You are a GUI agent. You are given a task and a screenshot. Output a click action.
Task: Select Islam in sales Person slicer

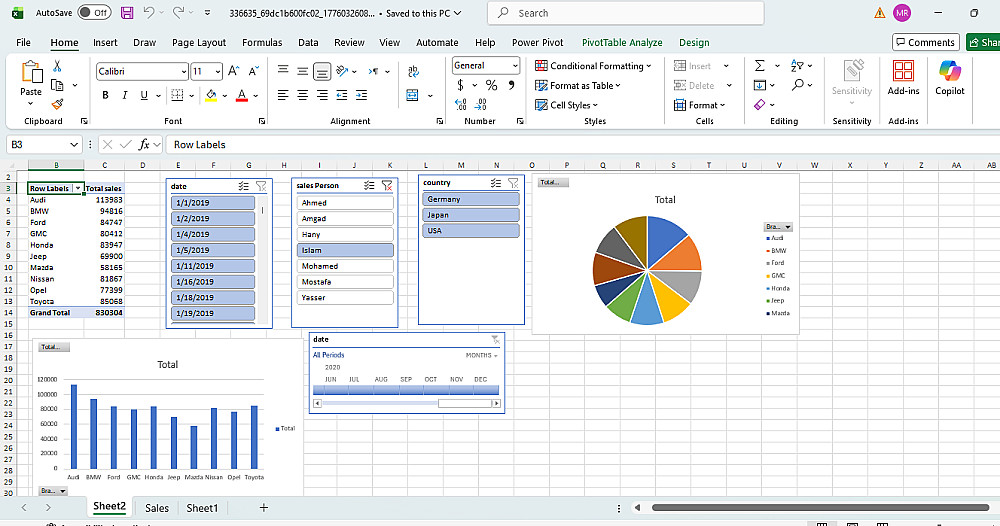(345, 250)
